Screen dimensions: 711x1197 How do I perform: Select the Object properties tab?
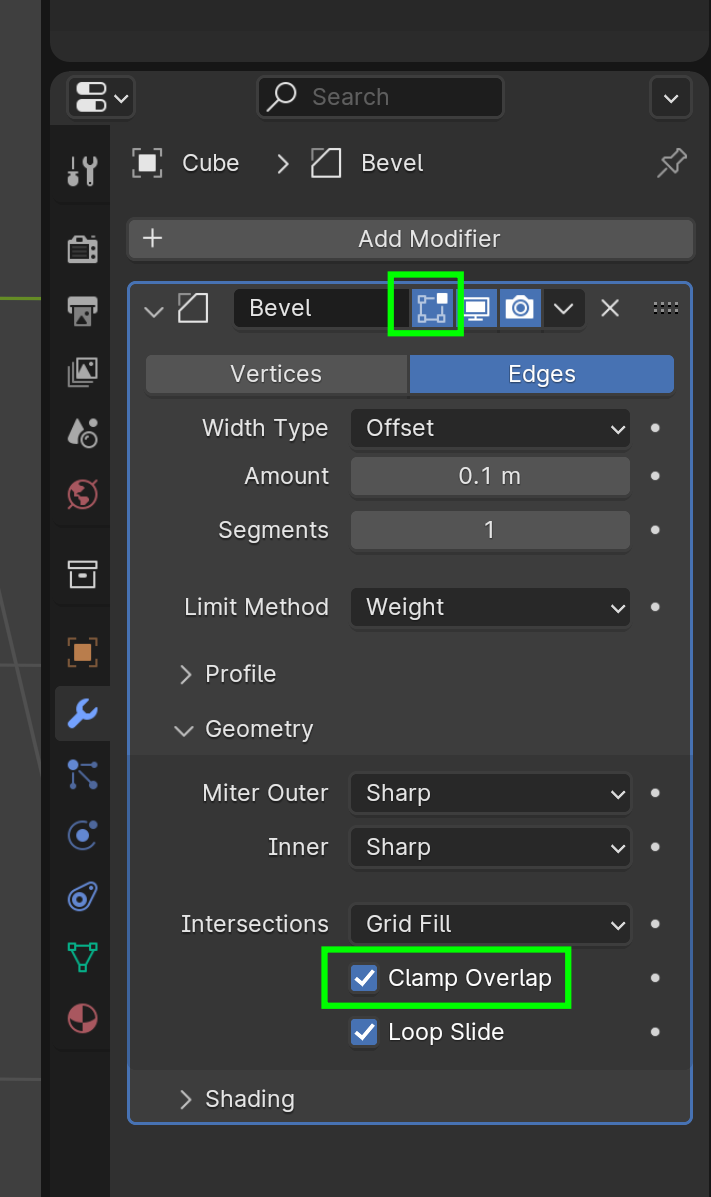(82, 652)
